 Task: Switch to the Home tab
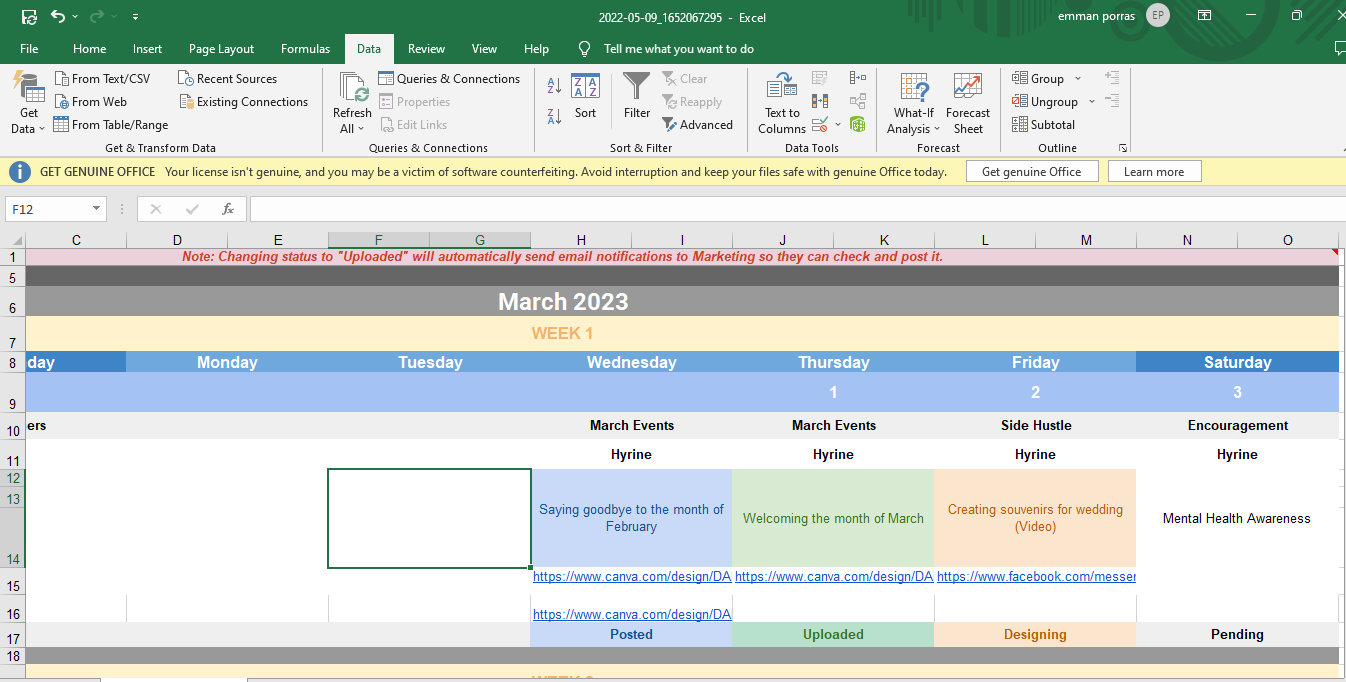[89, 48]
